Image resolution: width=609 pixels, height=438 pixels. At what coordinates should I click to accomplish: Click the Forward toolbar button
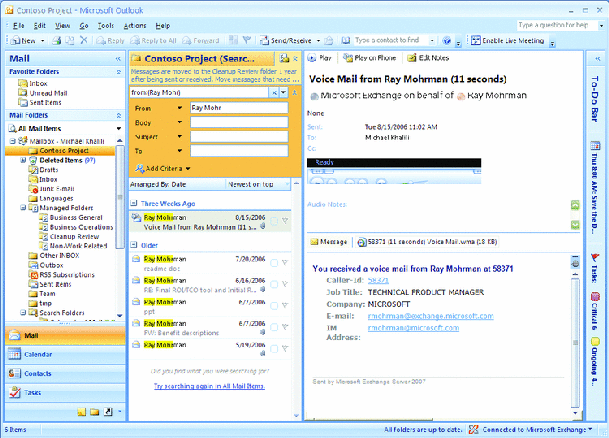(201, 40)
